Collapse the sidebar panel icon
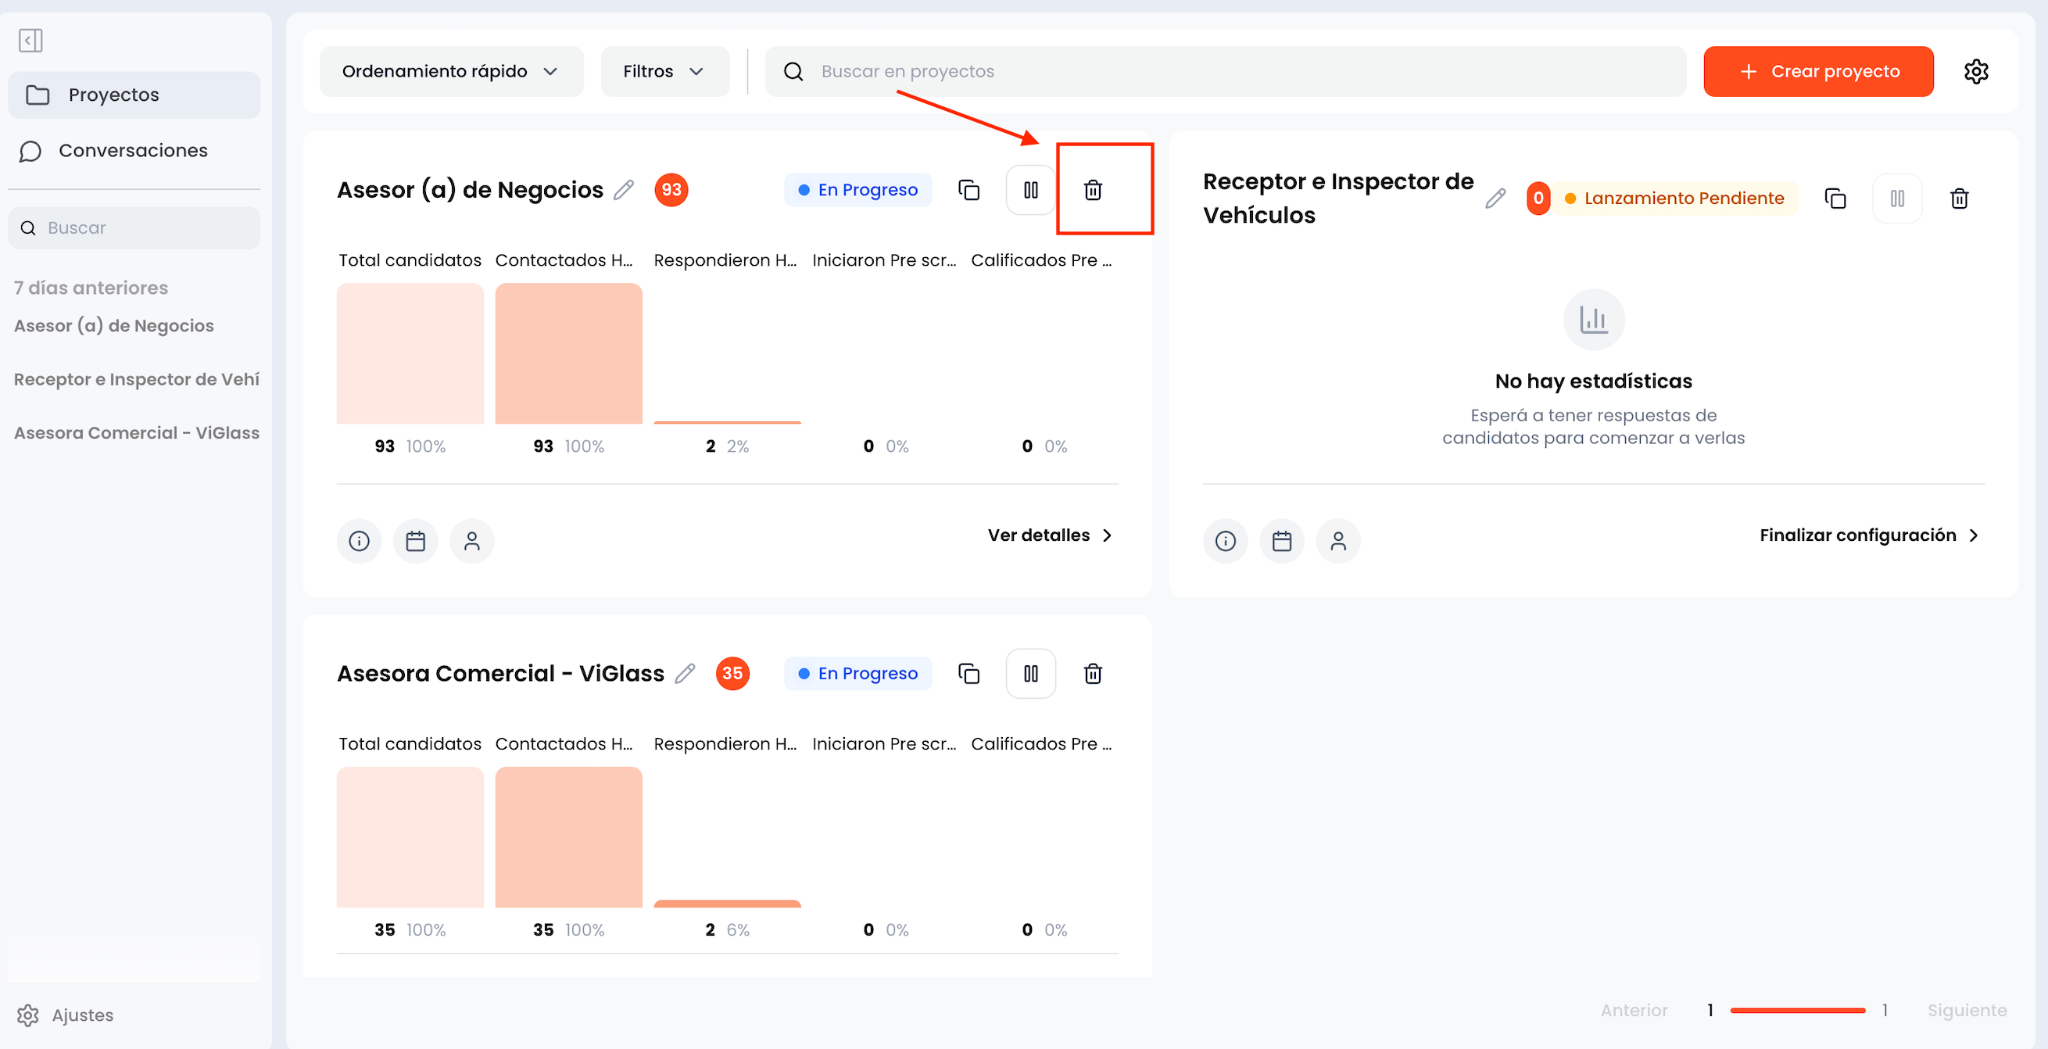Viewport: 2048px width, 1049px height. coord(31,40)
